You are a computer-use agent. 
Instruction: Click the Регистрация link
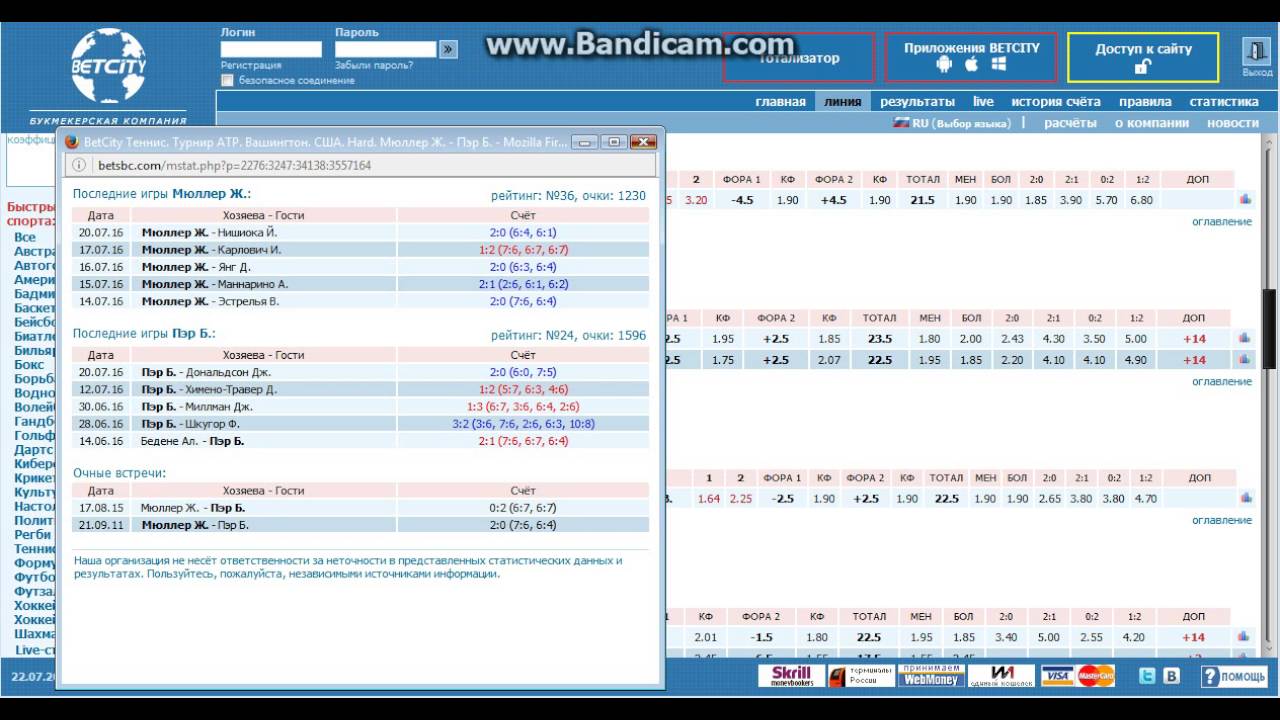(251, 65)
